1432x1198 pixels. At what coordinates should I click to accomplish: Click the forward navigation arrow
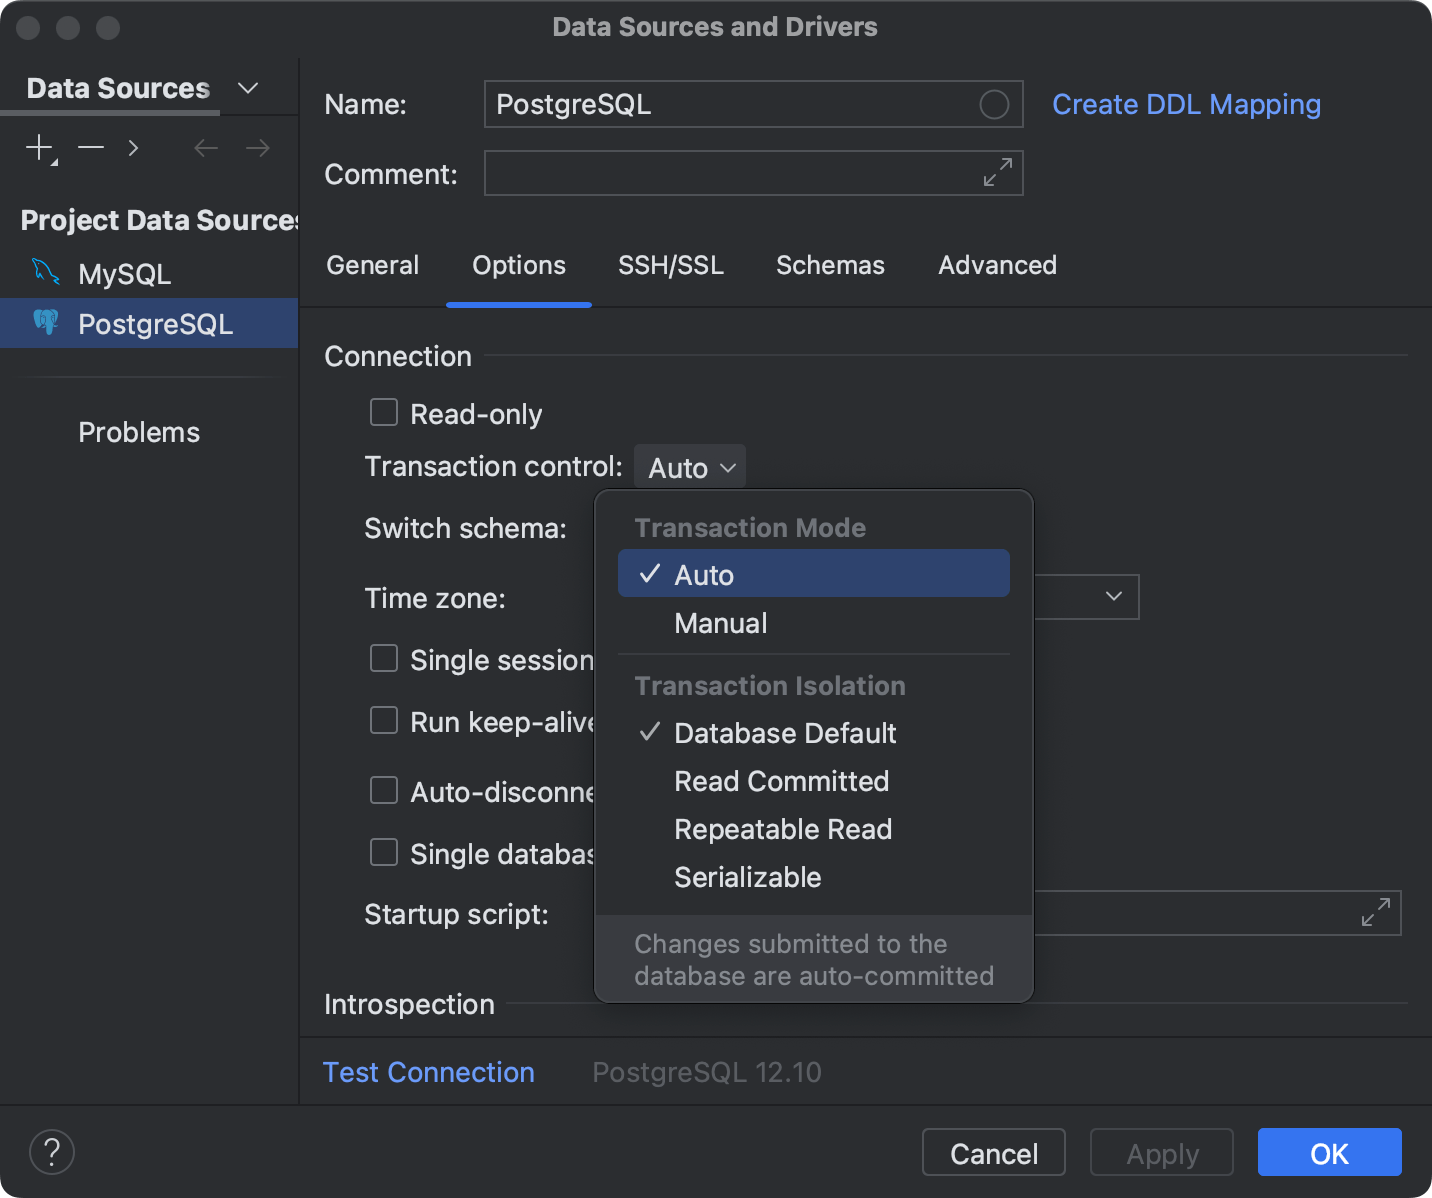257,147
